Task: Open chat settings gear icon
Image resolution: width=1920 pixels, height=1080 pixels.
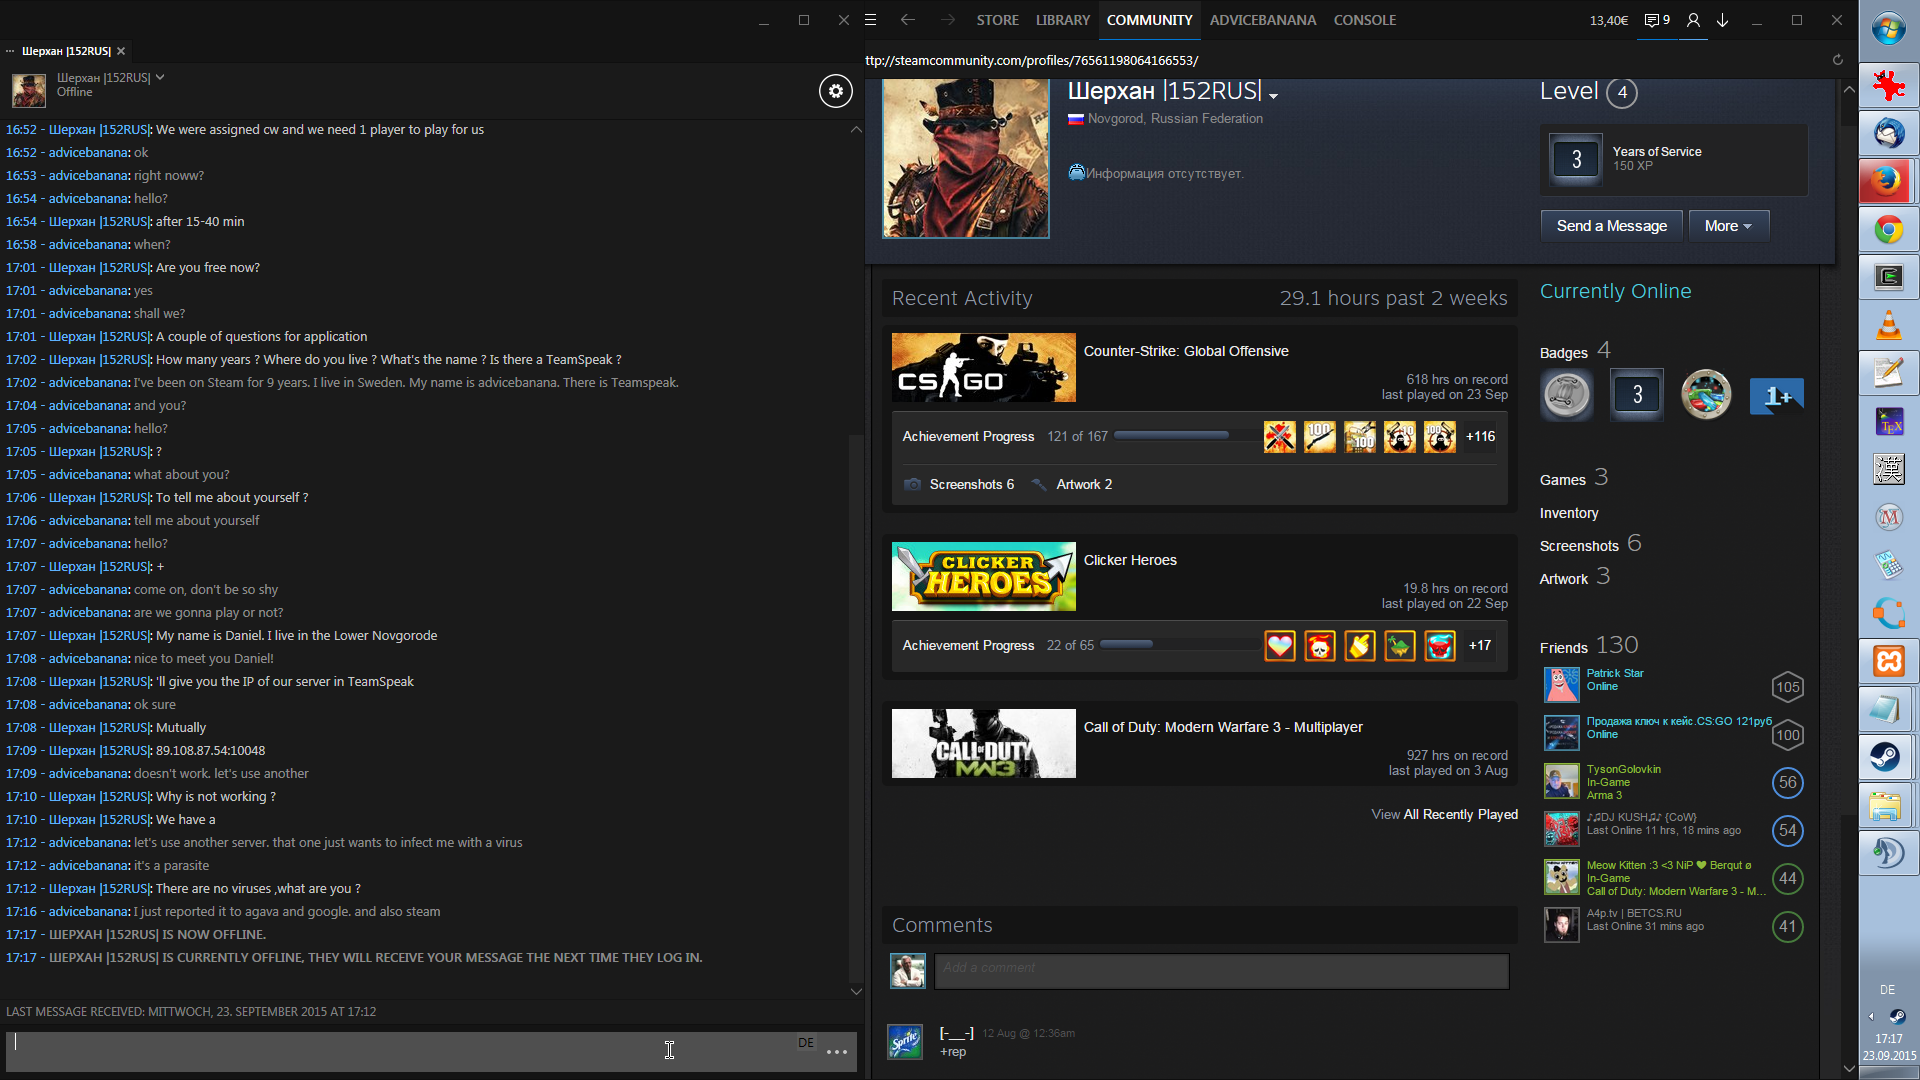Action: point(836,91)
